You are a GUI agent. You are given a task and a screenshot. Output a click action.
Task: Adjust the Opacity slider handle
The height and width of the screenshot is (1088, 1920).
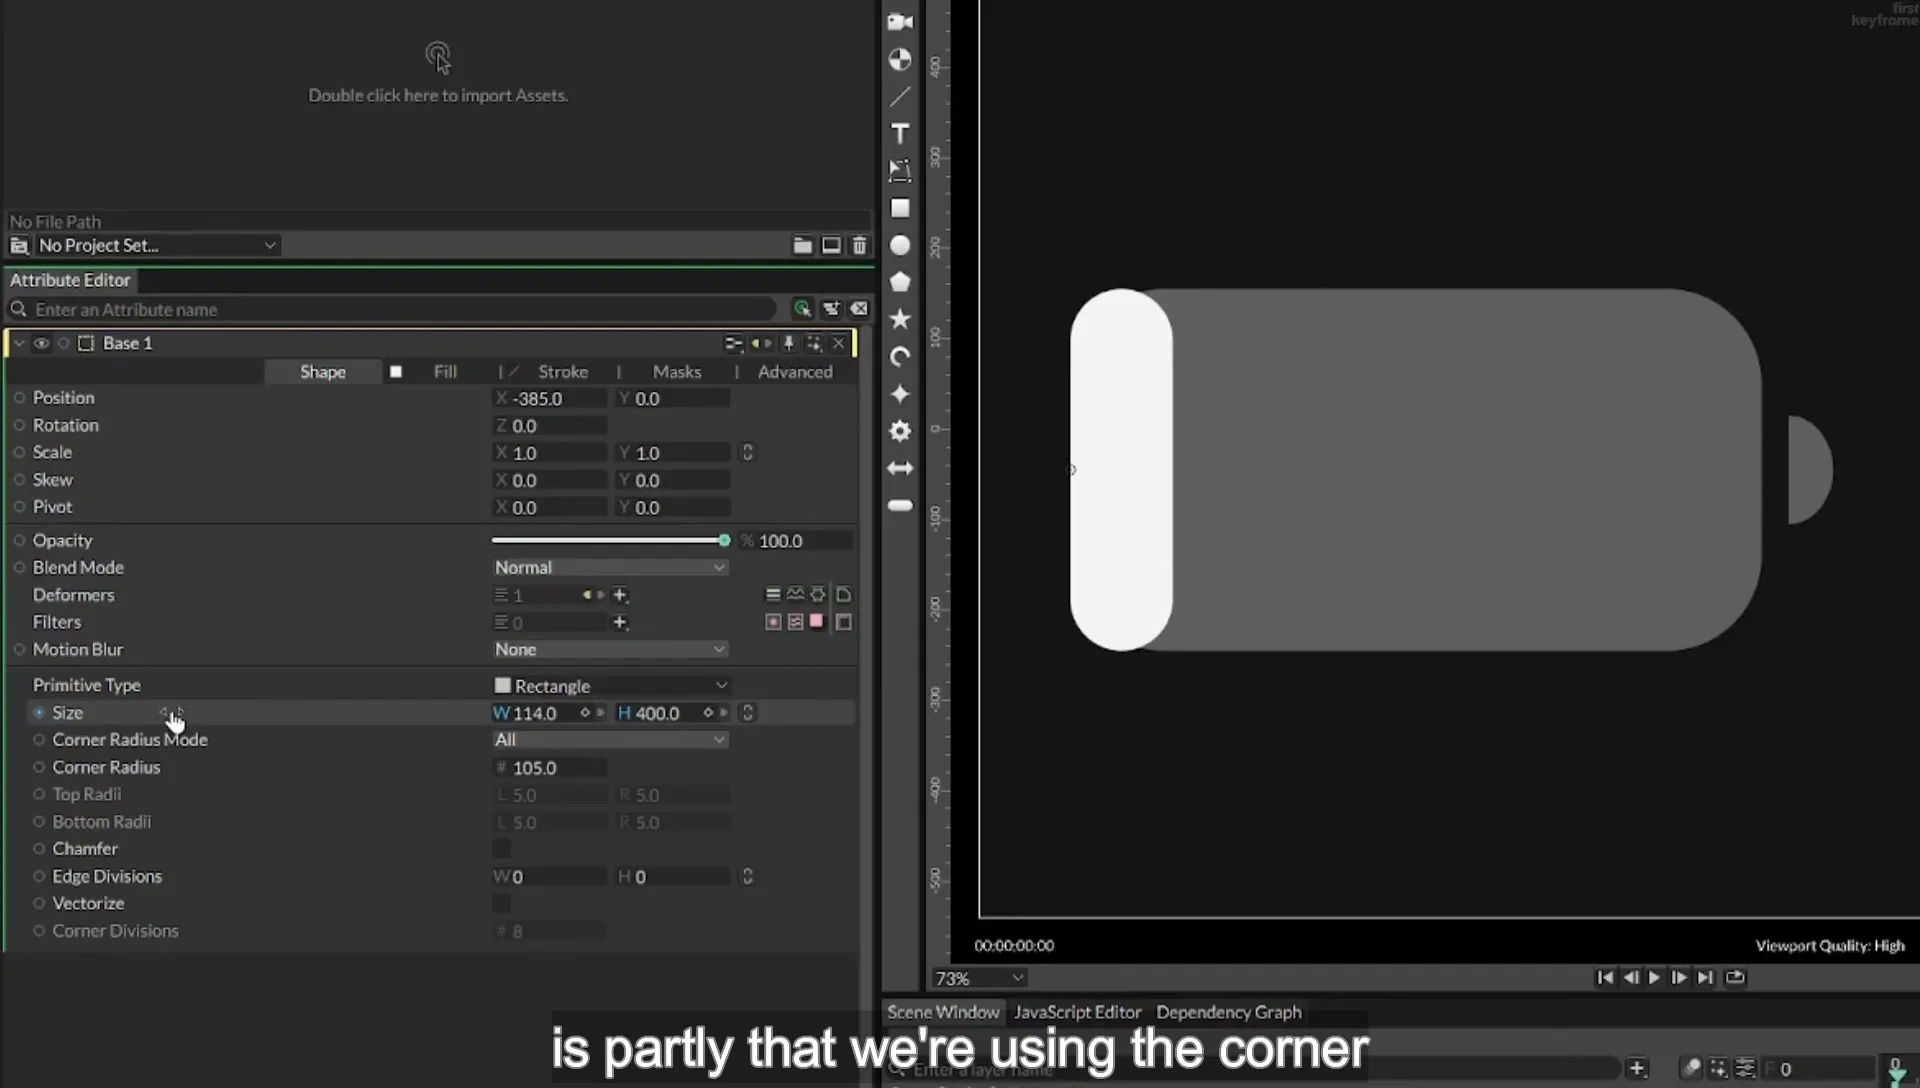coord(724,540)
